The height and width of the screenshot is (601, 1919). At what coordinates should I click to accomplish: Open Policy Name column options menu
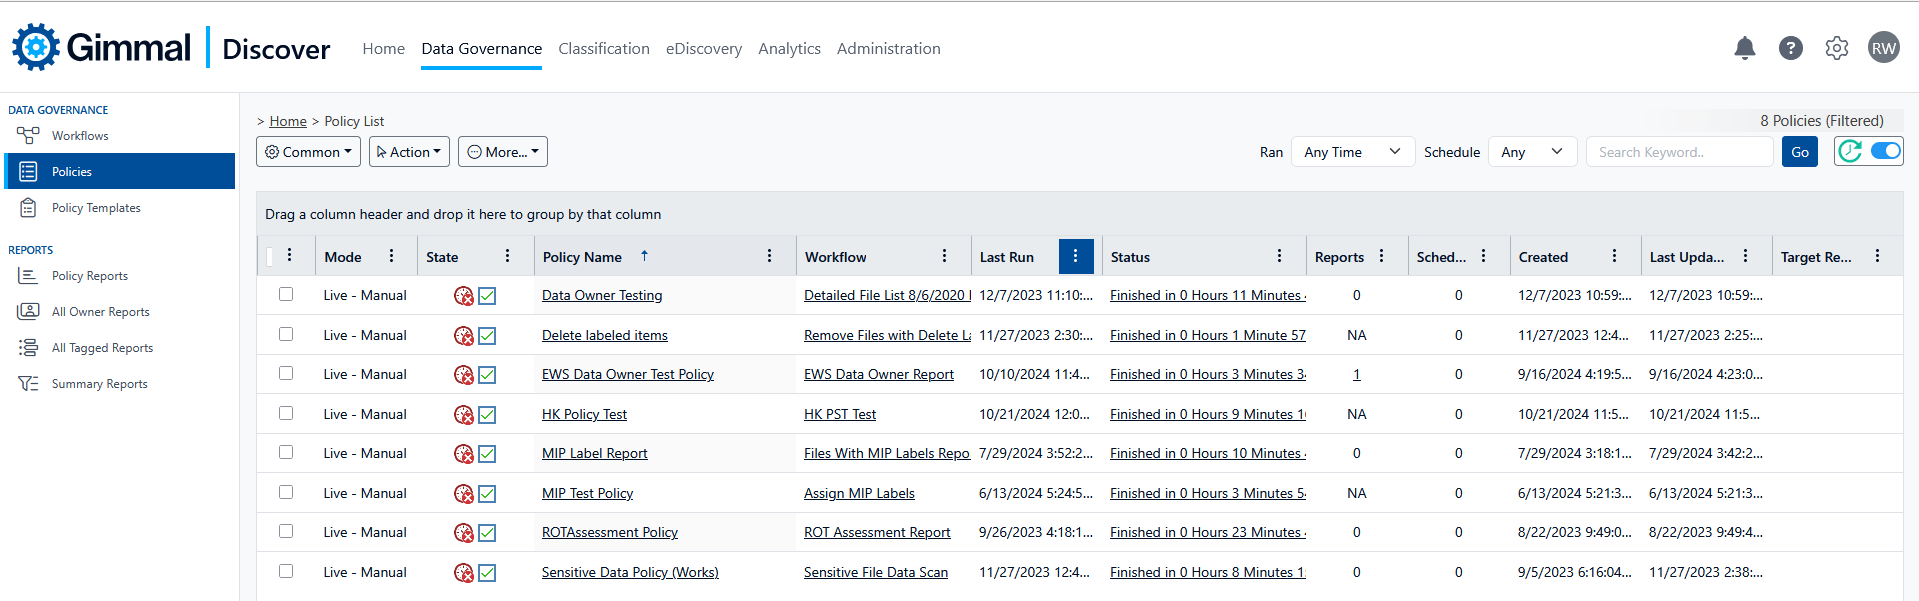[769, 256]
